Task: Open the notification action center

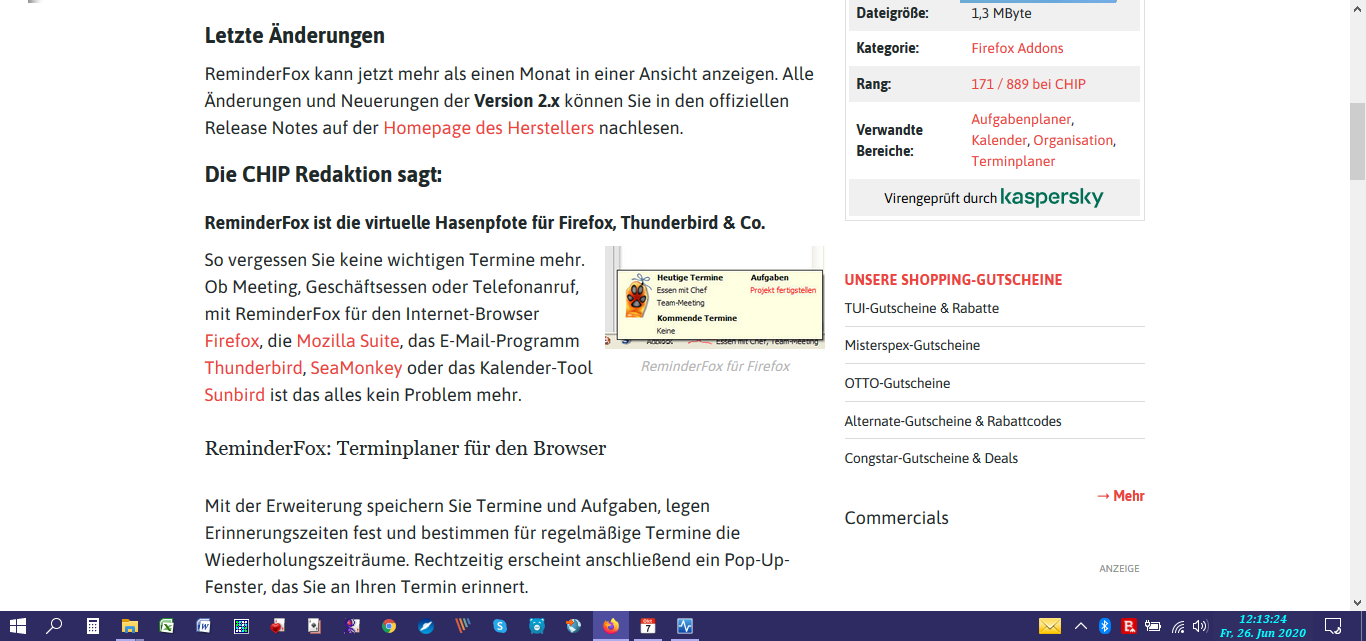Action: (x=1333, y=626)
